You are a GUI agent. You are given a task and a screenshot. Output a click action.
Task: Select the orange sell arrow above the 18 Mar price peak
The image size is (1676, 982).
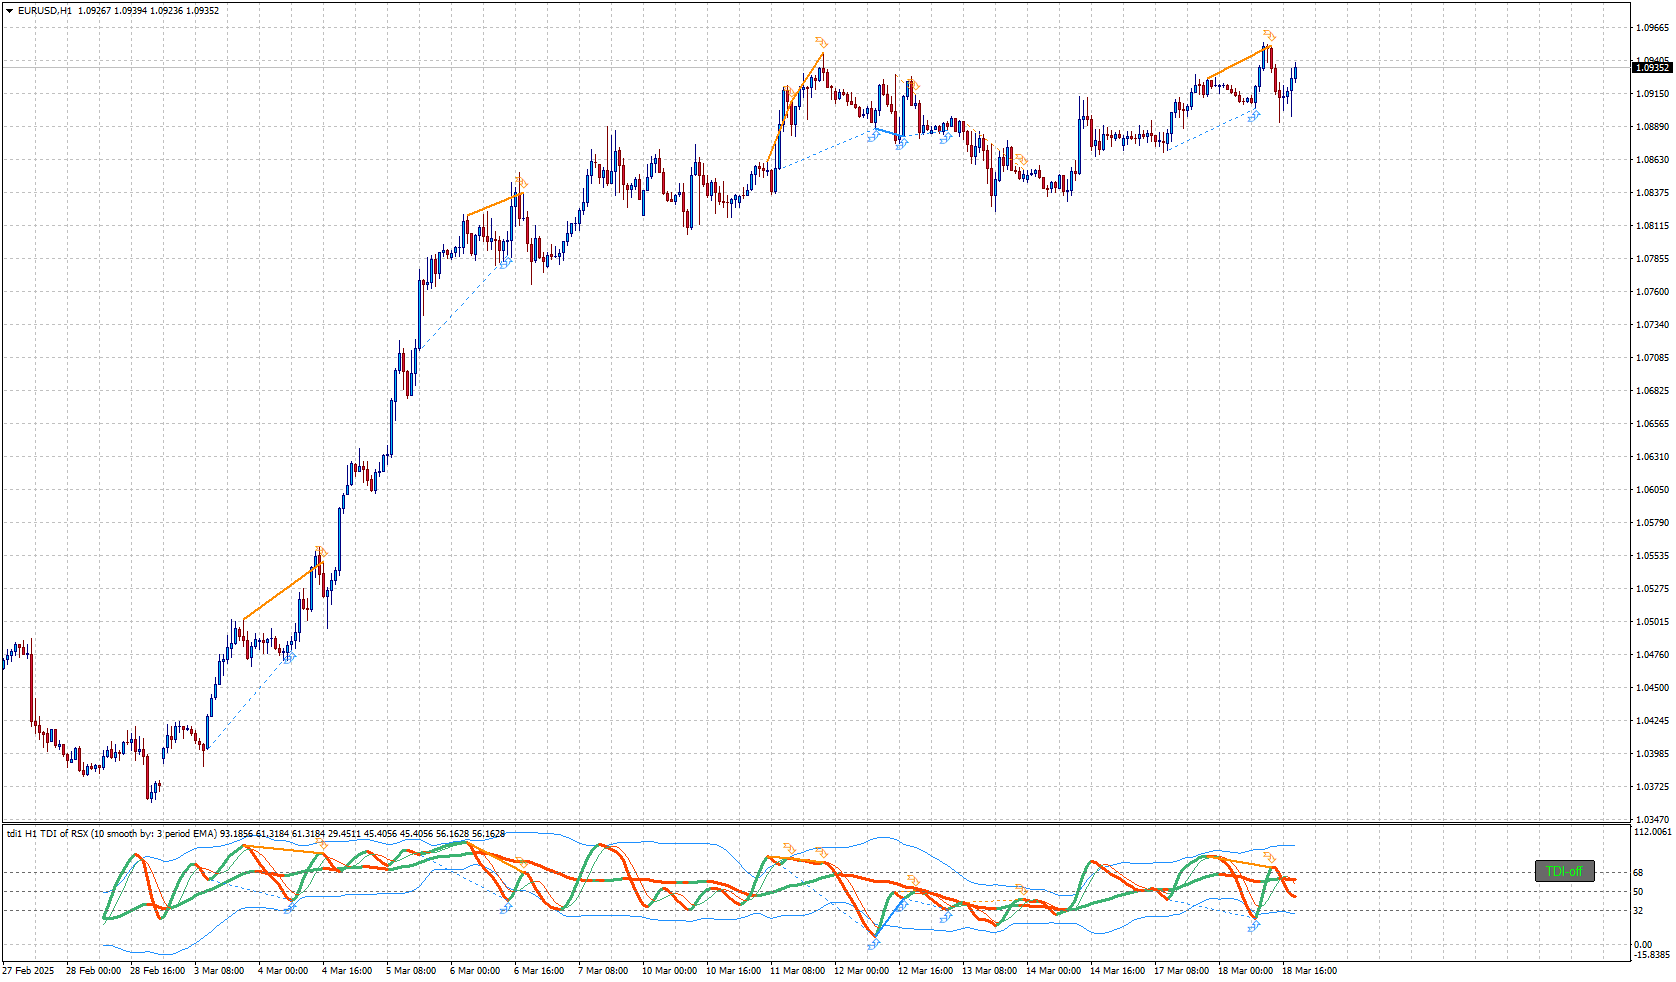click(x=1269, y=36)
